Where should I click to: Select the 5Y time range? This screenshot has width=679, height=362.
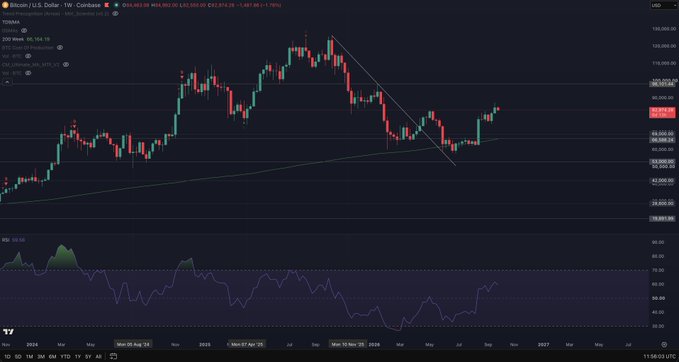88,356
